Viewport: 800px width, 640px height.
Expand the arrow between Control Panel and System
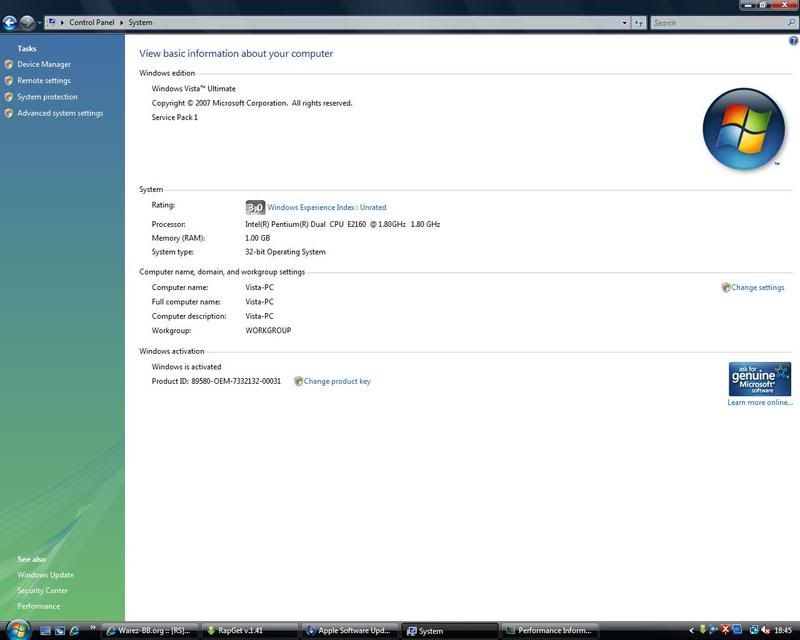coord(121,22)
